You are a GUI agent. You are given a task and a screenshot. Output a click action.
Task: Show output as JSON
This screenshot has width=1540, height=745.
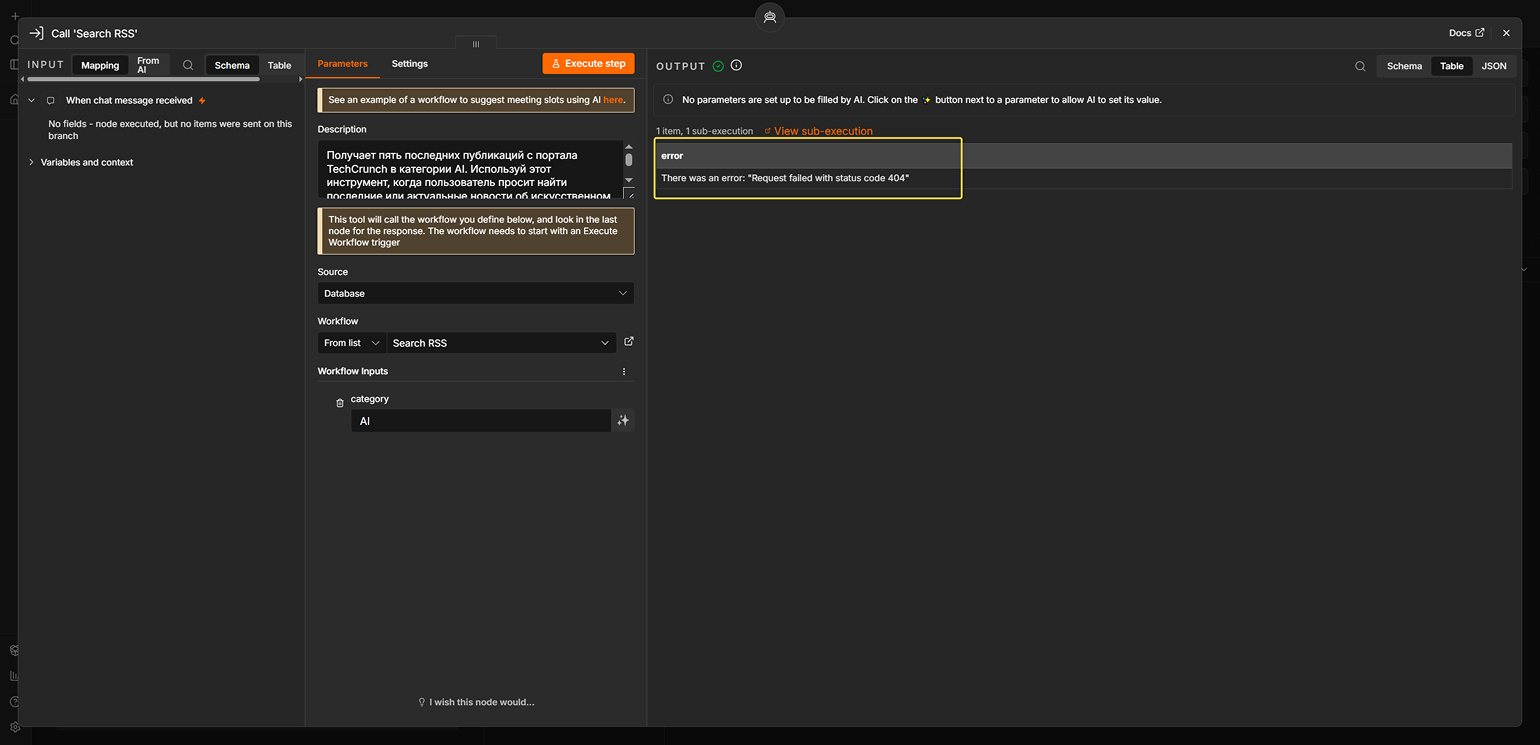click(1494, 66)
